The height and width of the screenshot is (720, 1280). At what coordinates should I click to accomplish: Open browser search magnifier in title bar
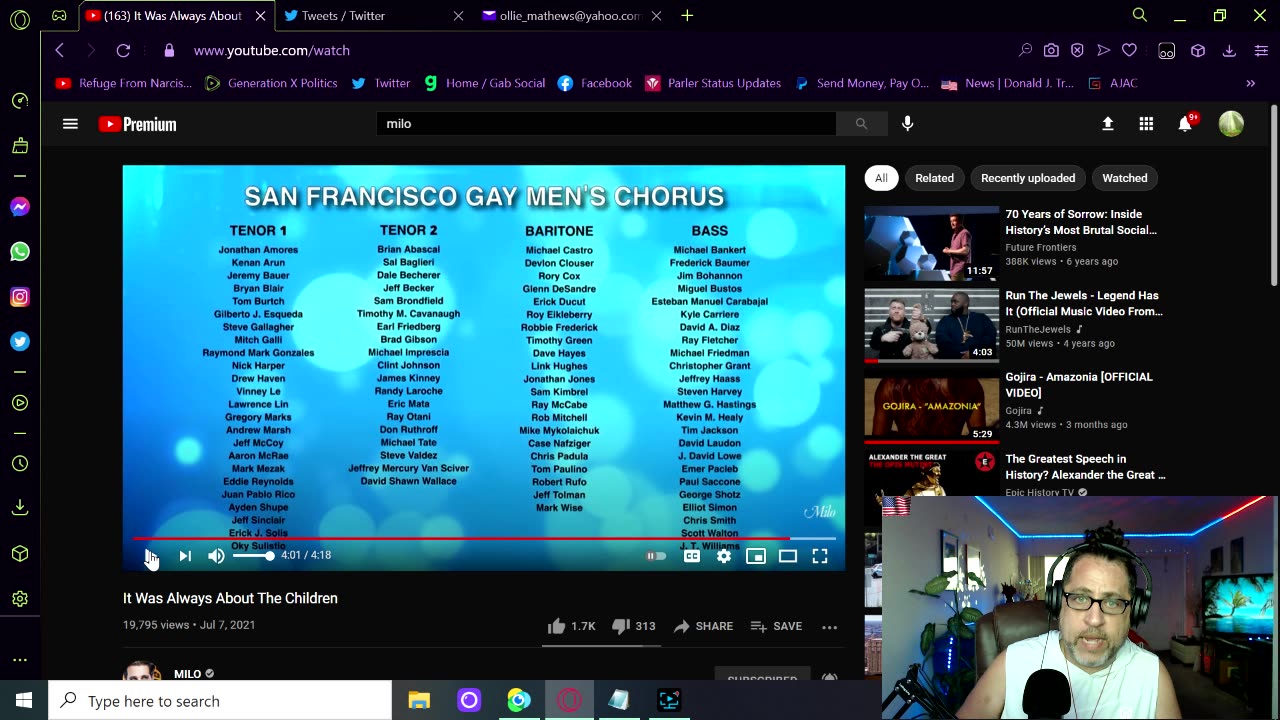(x=1139, y=15)
